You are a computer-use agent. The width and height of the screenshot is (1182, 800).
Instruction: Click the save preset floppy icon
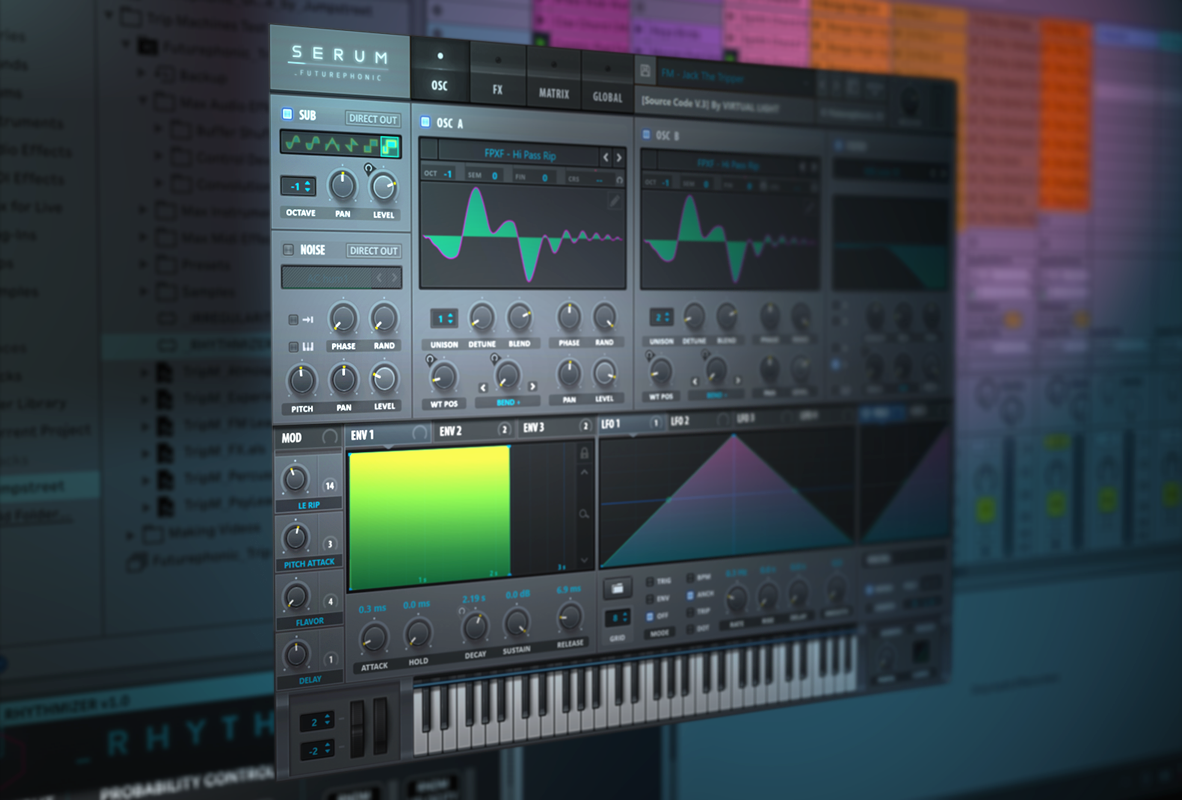pos(645,71)
